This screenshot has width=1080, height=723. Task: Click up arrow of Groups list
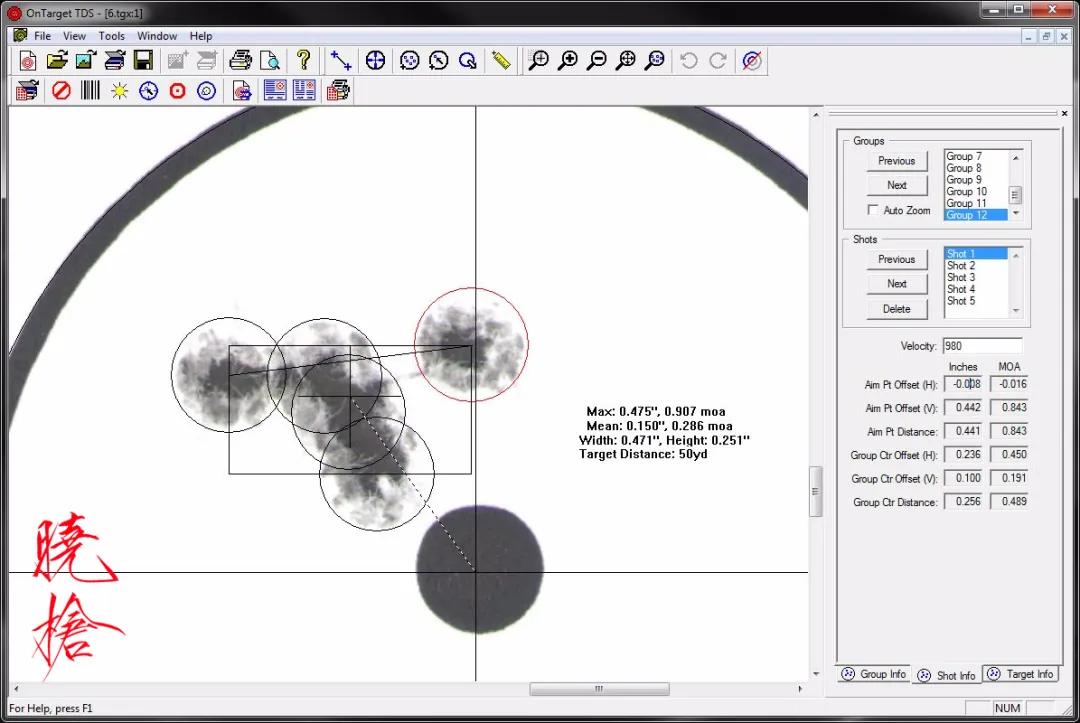[x=1016, y=158]
